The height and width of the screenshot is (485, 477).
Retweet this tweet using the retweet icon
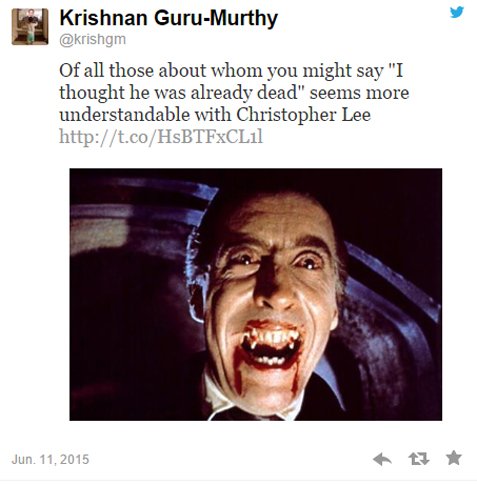[x=419, y=459]
